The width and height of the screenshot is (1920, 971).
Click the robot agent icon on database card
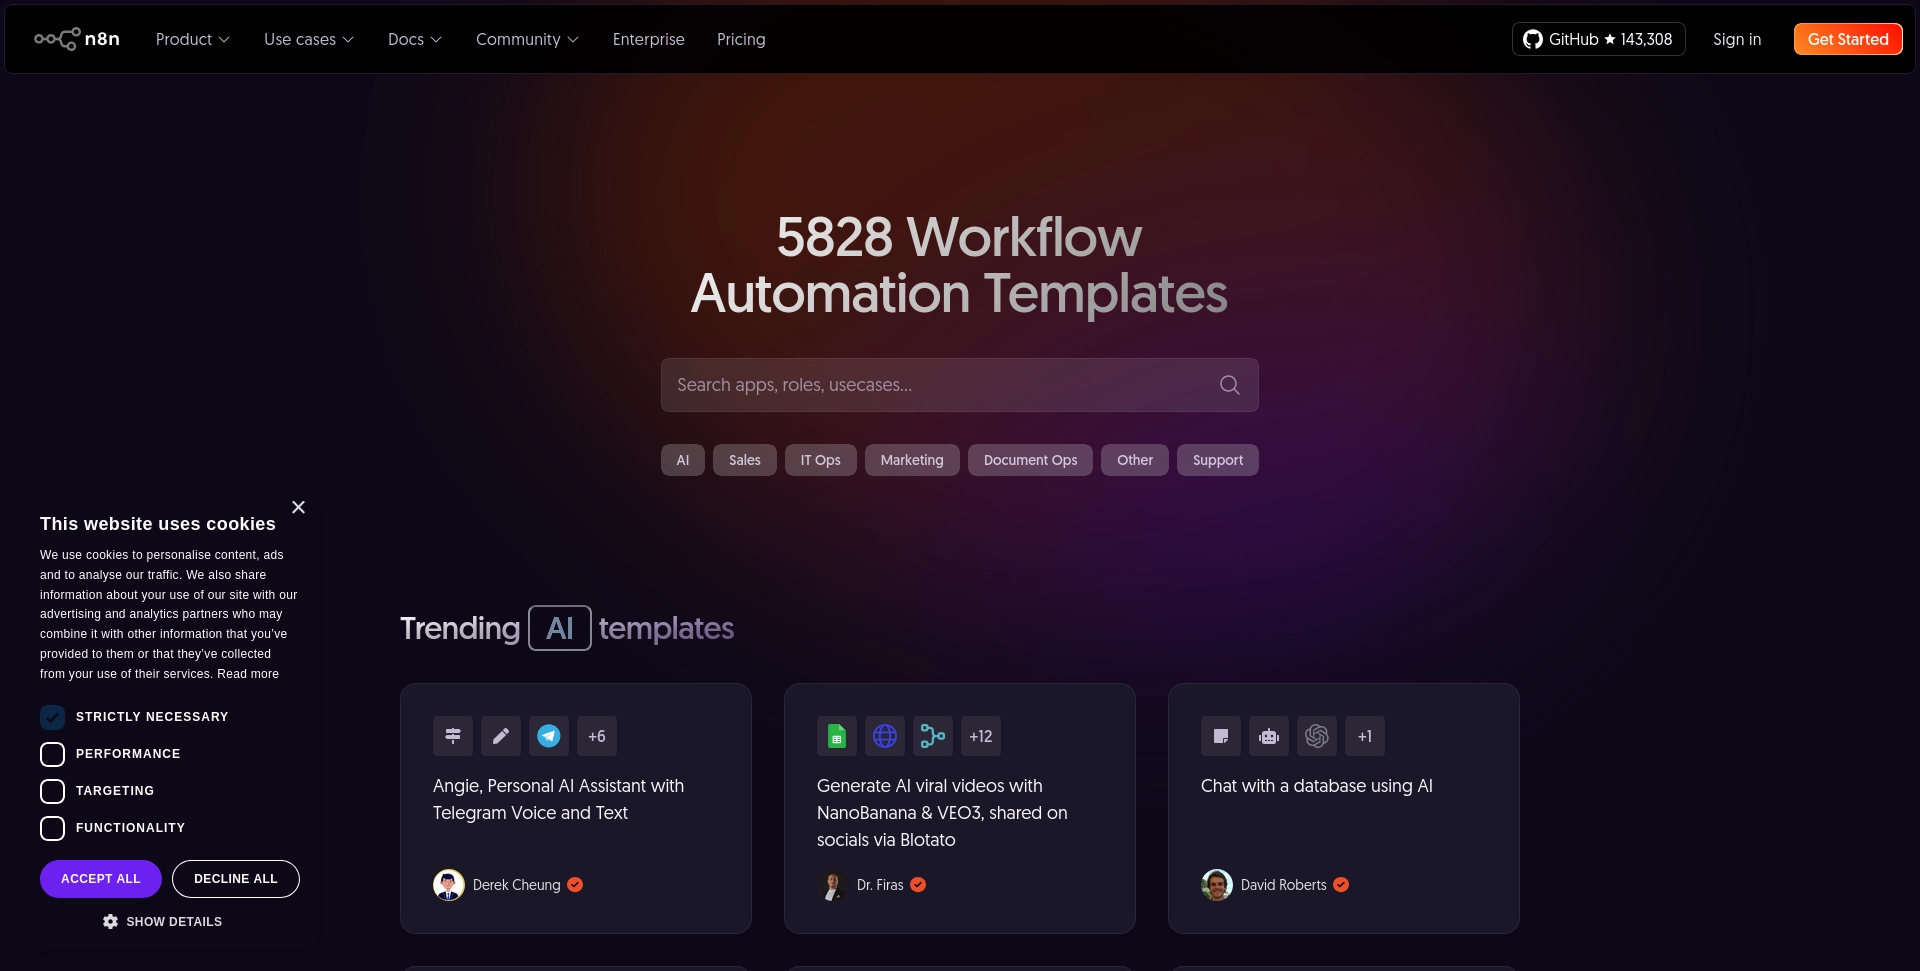[1269, 736]
